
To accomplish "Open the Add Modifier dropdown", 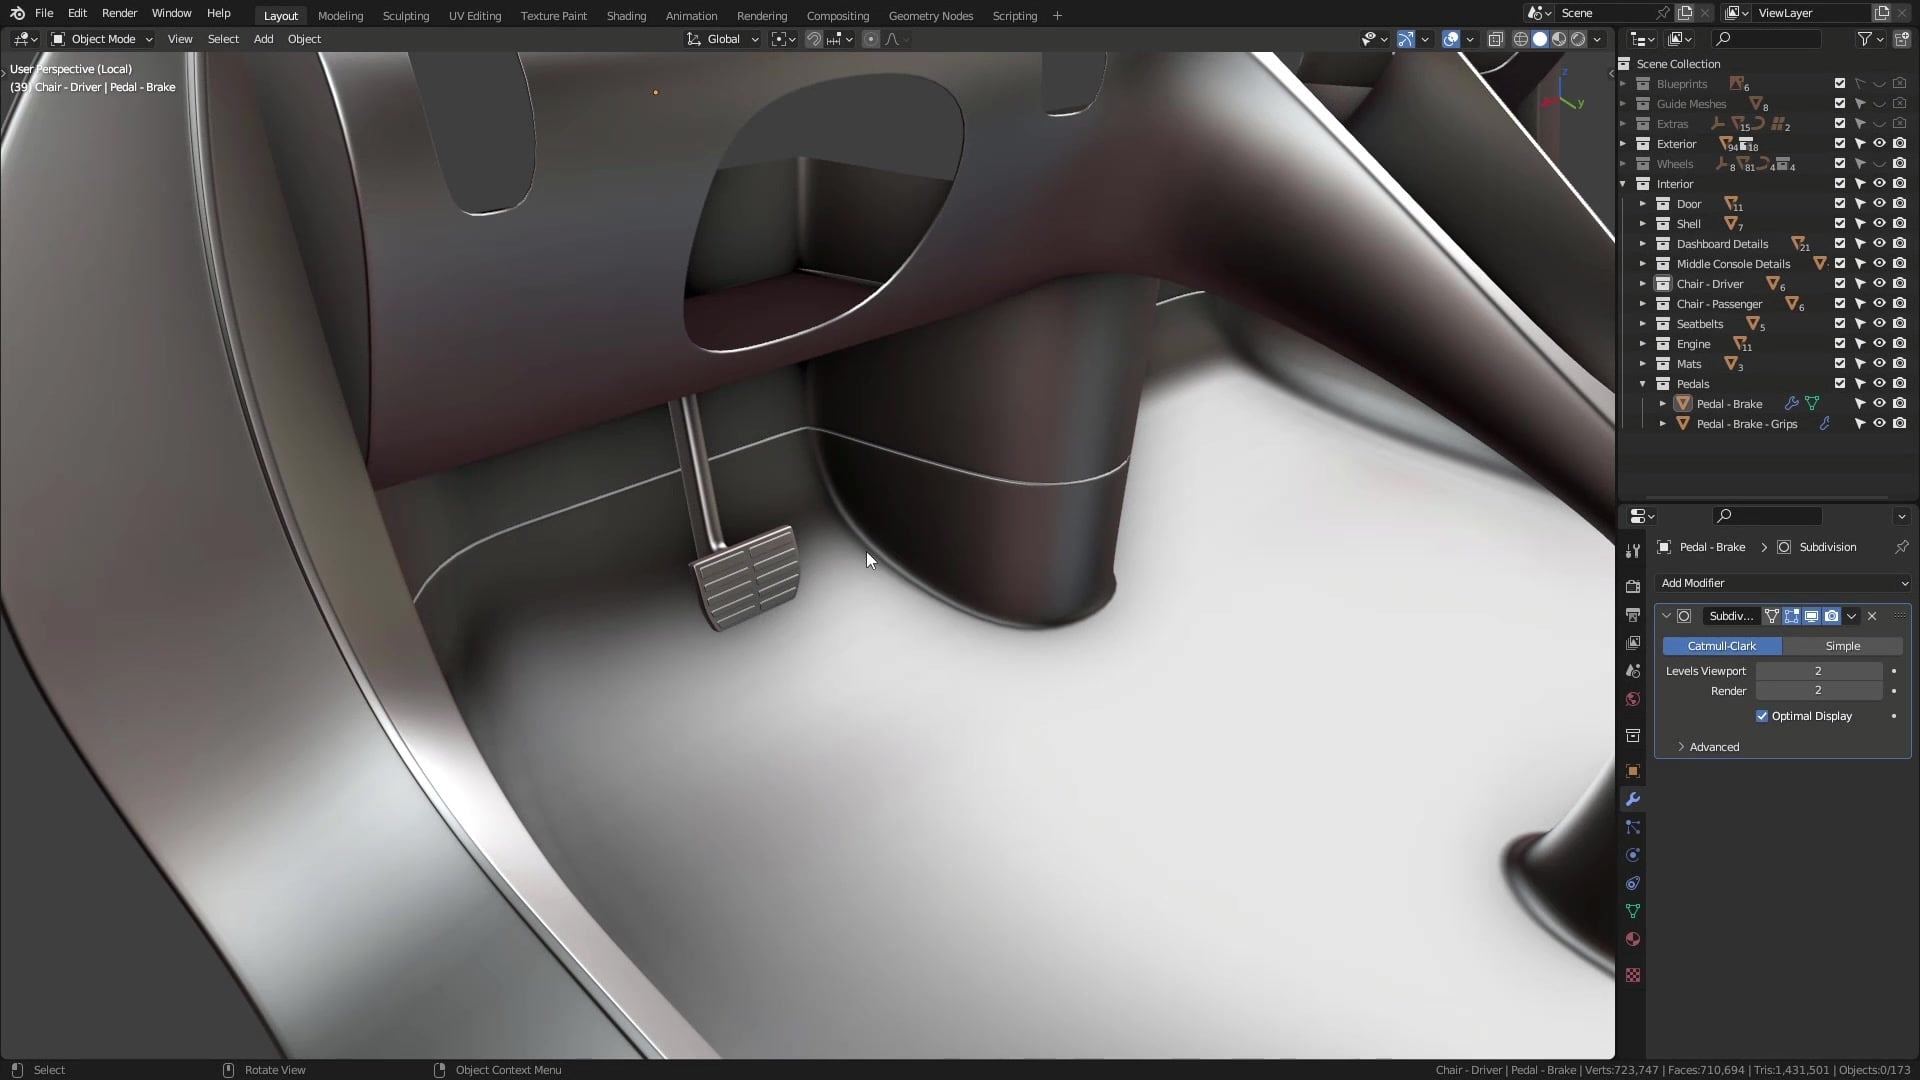I will point(1783,583).
